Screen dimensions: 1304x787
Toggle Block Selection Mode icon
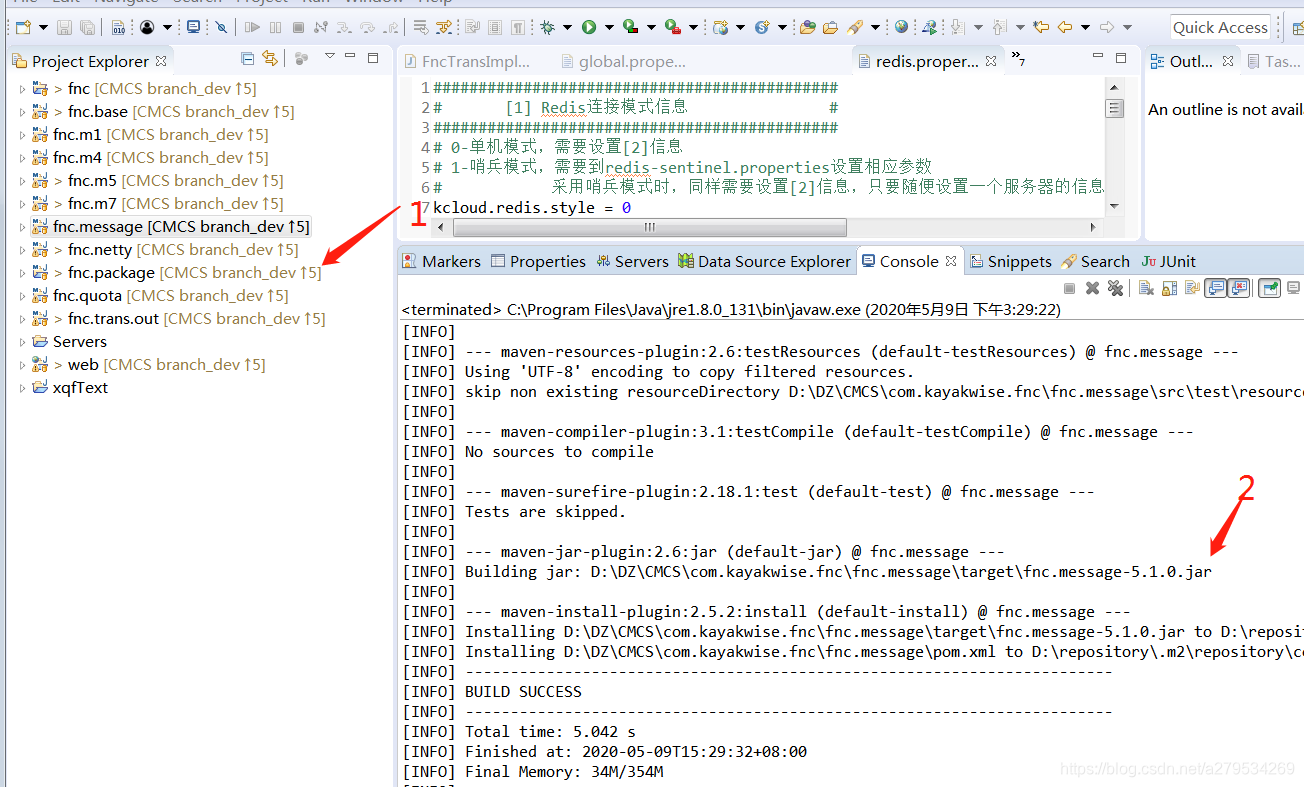(494, 27)
